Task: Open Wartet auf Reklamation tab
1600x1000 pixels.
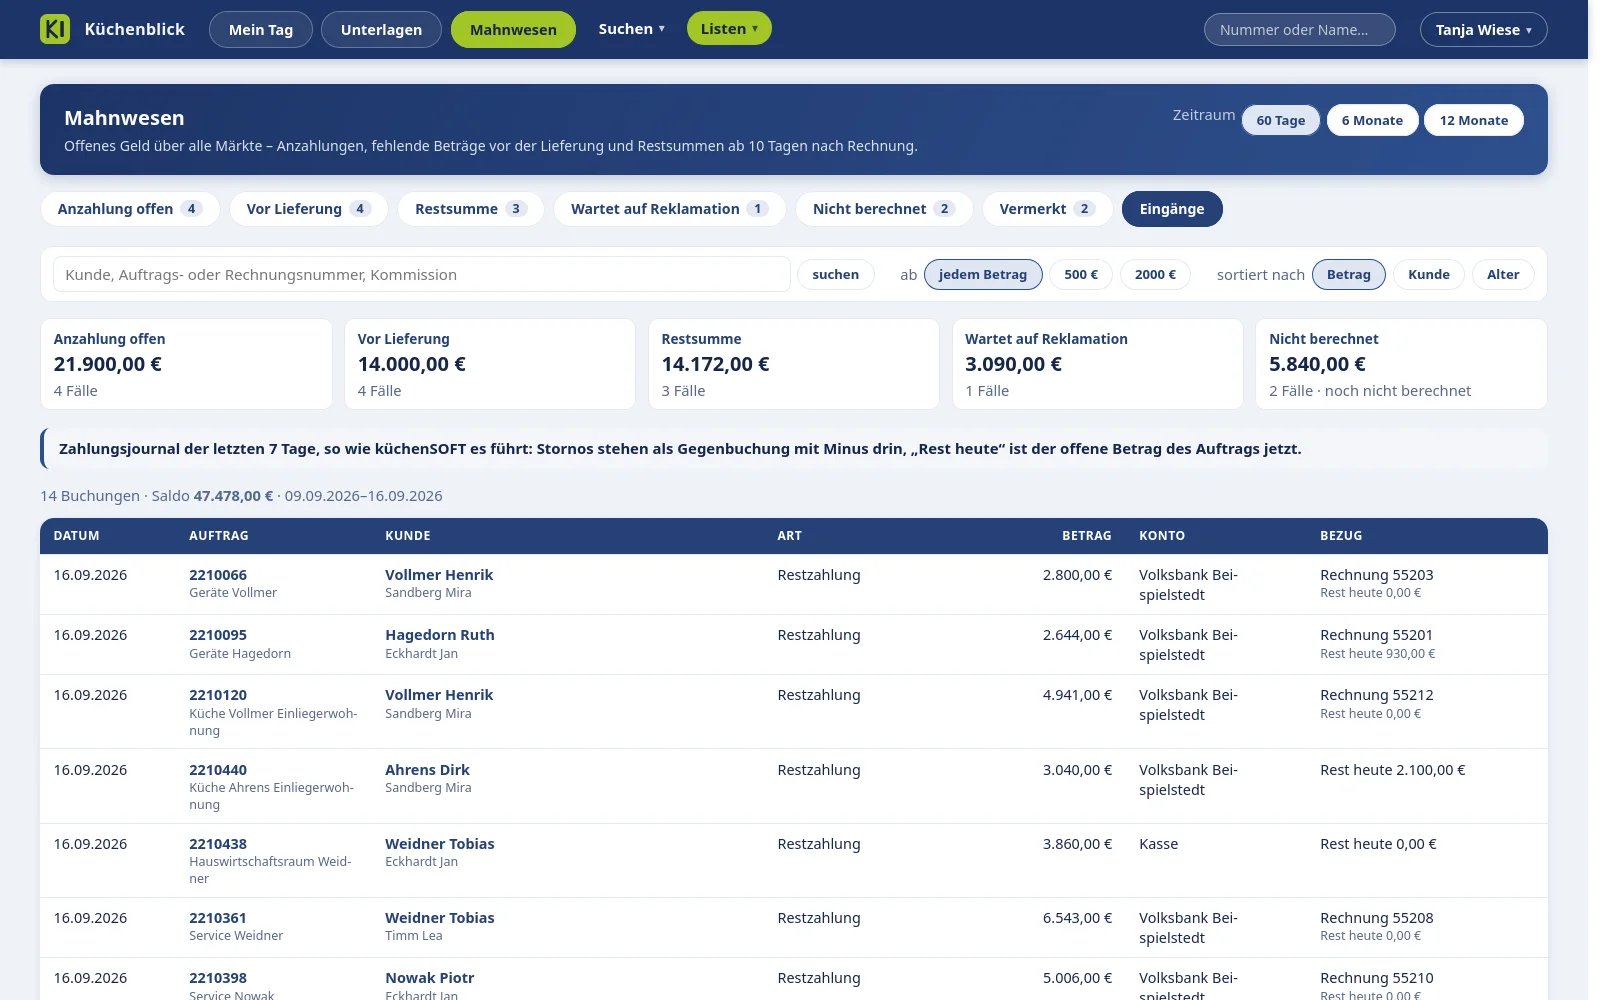Action: (x=670, y=209)
